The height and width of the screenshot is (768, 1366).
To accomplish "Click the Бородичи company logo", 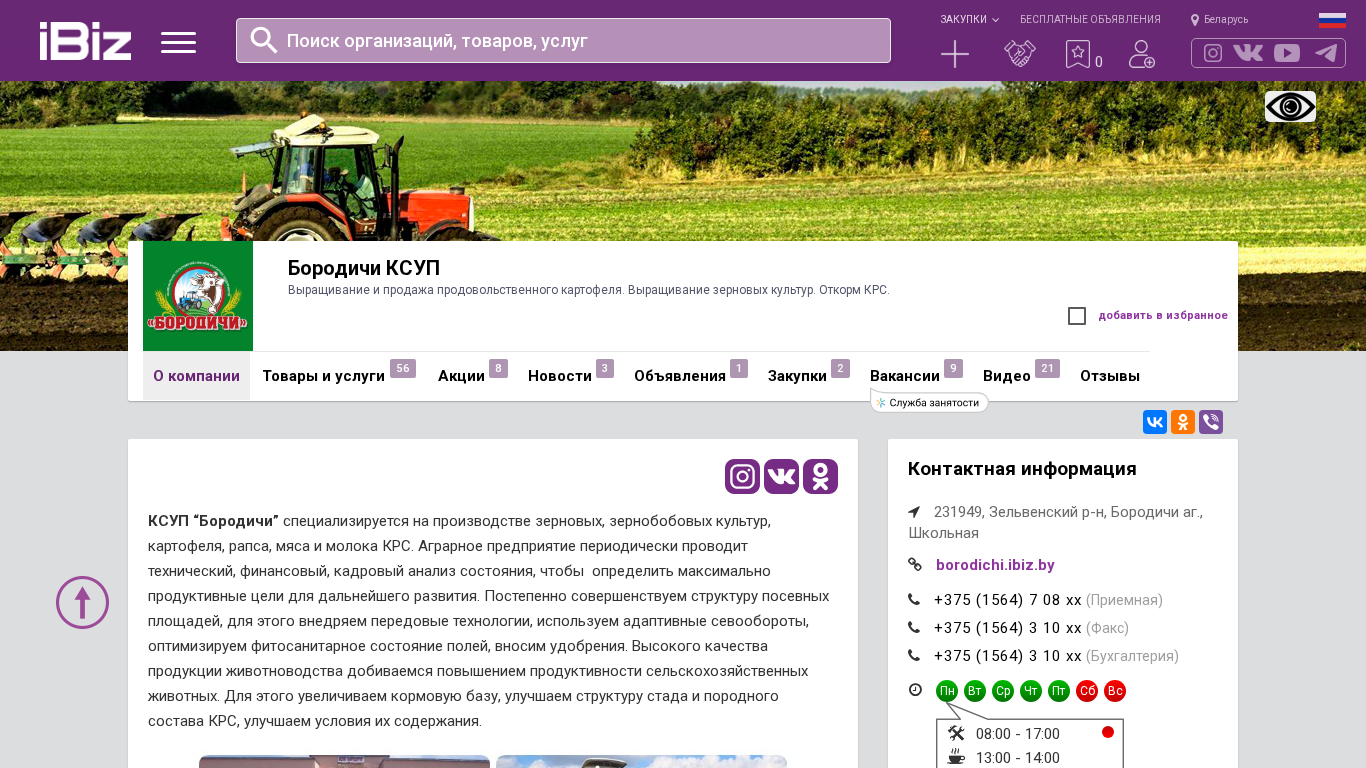I will pyautogui.click(x=198, y=296).
